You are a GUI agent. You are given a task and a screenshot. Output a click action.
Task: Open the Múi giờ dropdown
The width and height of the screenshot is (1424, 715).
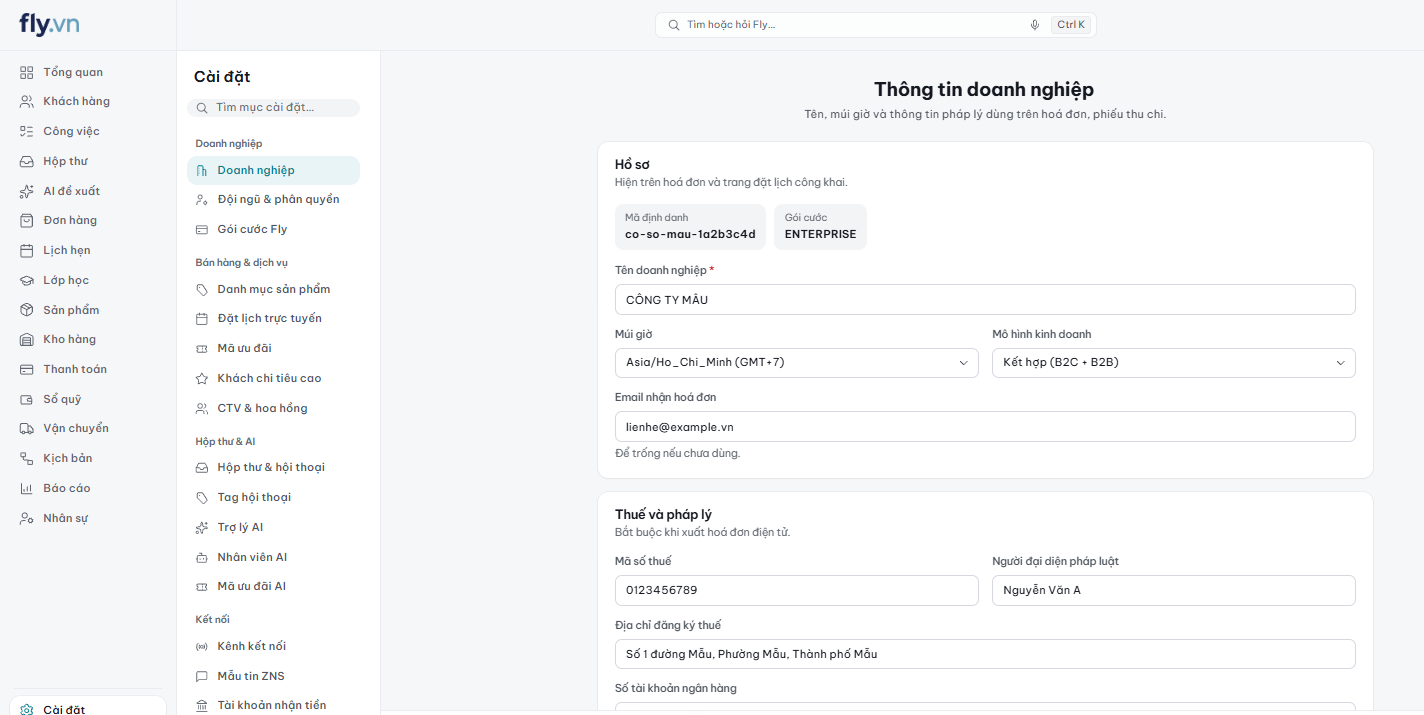(x=796, y=363)
